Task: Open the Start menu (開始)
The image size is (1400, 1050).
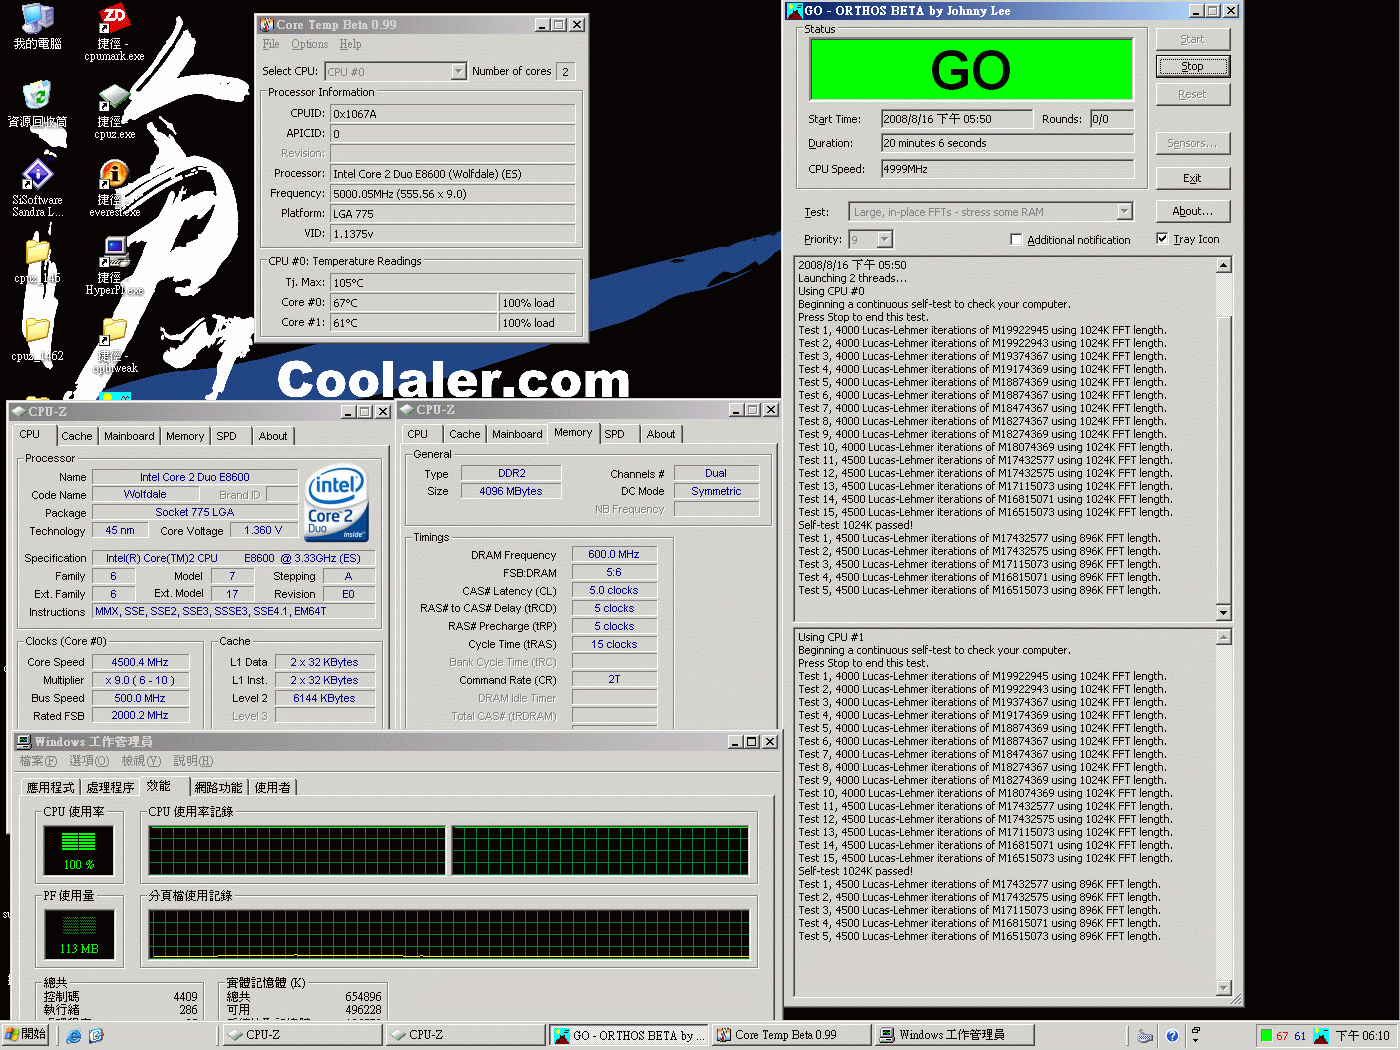Action: pyautogui.click(x=26, y=1035)
